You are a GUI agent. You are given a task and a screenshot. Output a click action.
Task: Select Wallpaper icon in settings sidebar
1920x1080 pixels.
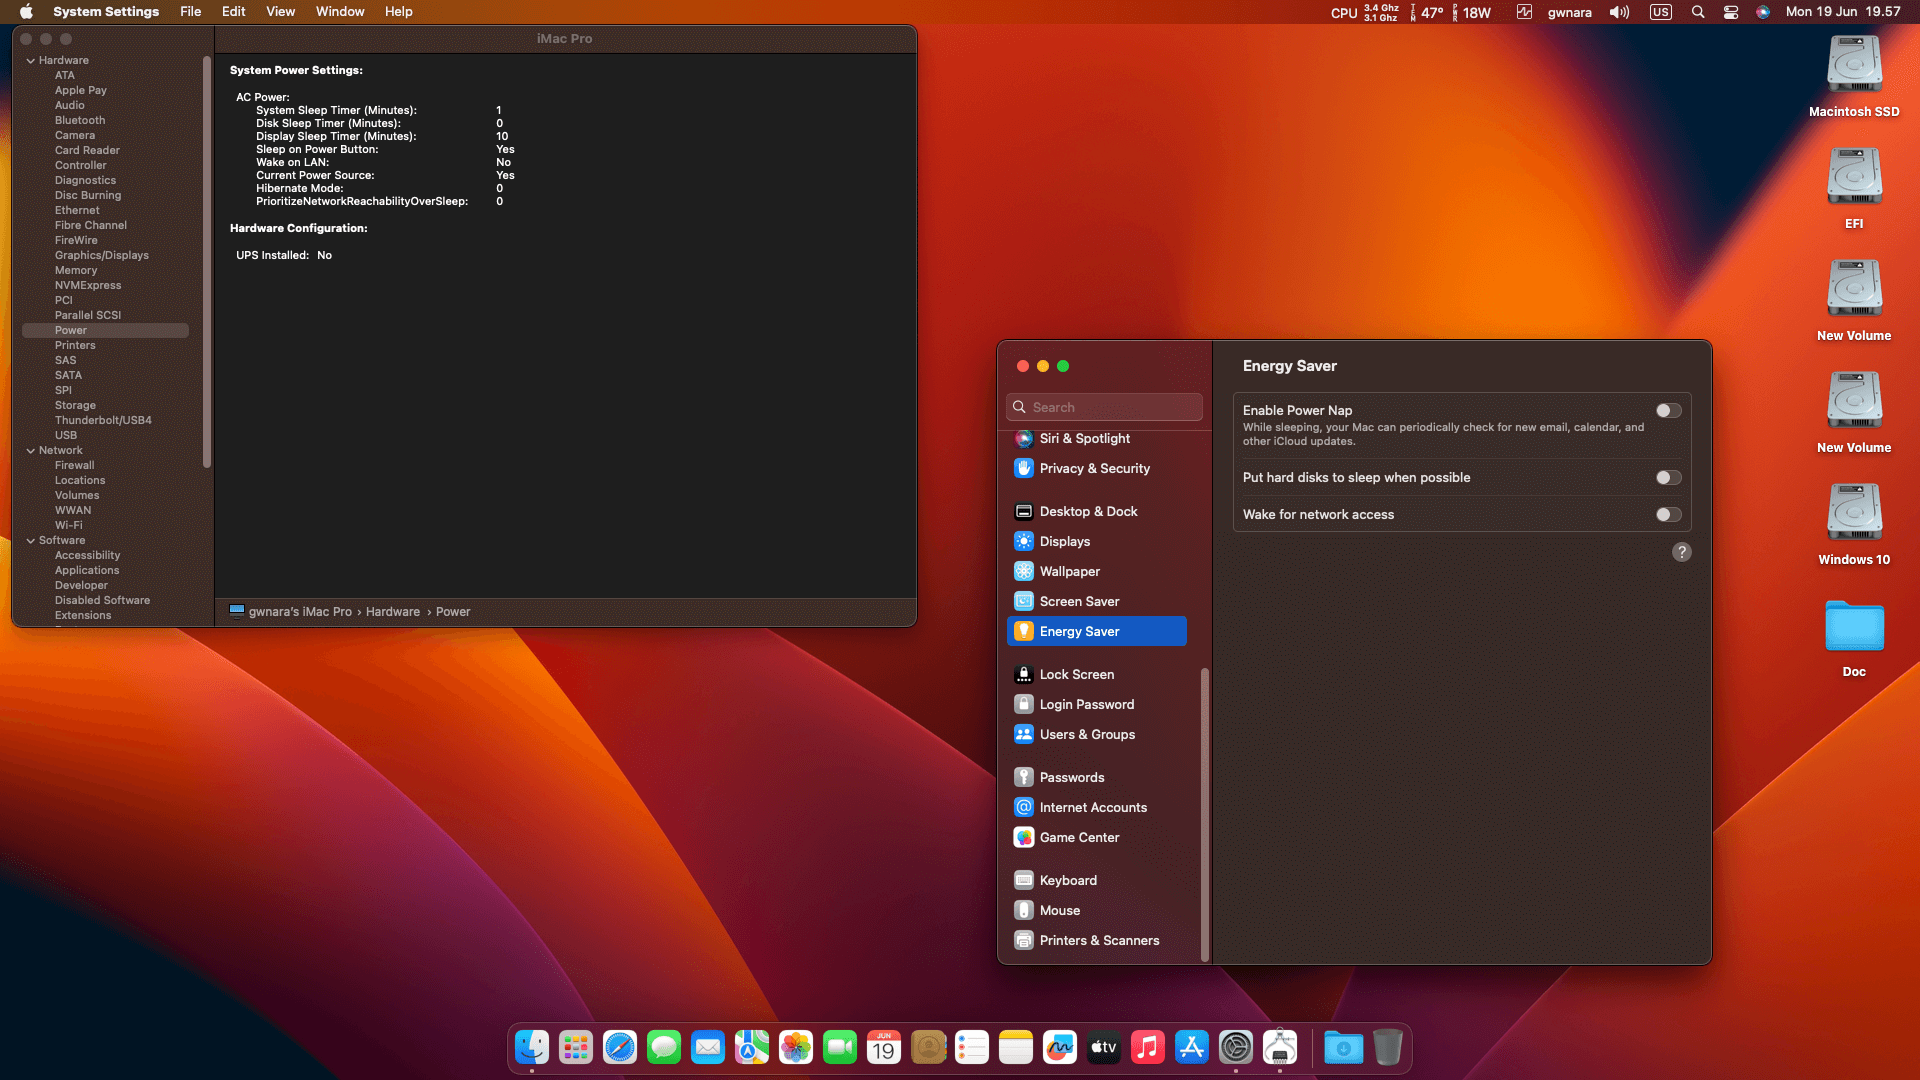(x=1023, y=571)
